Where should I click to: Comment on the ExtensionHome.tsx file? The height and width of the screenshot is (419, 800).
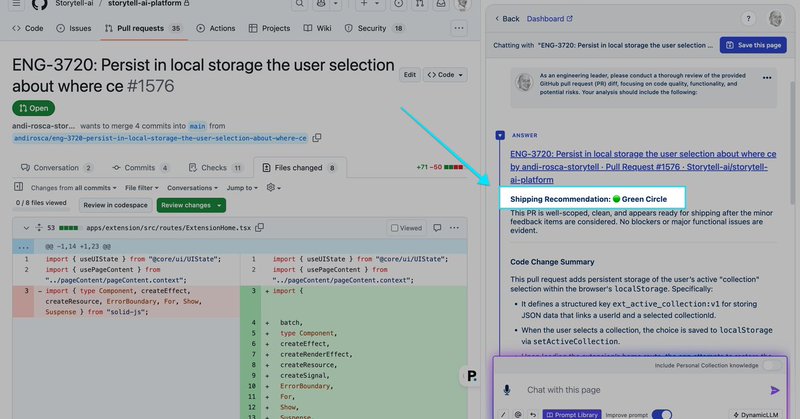(437, 228)
